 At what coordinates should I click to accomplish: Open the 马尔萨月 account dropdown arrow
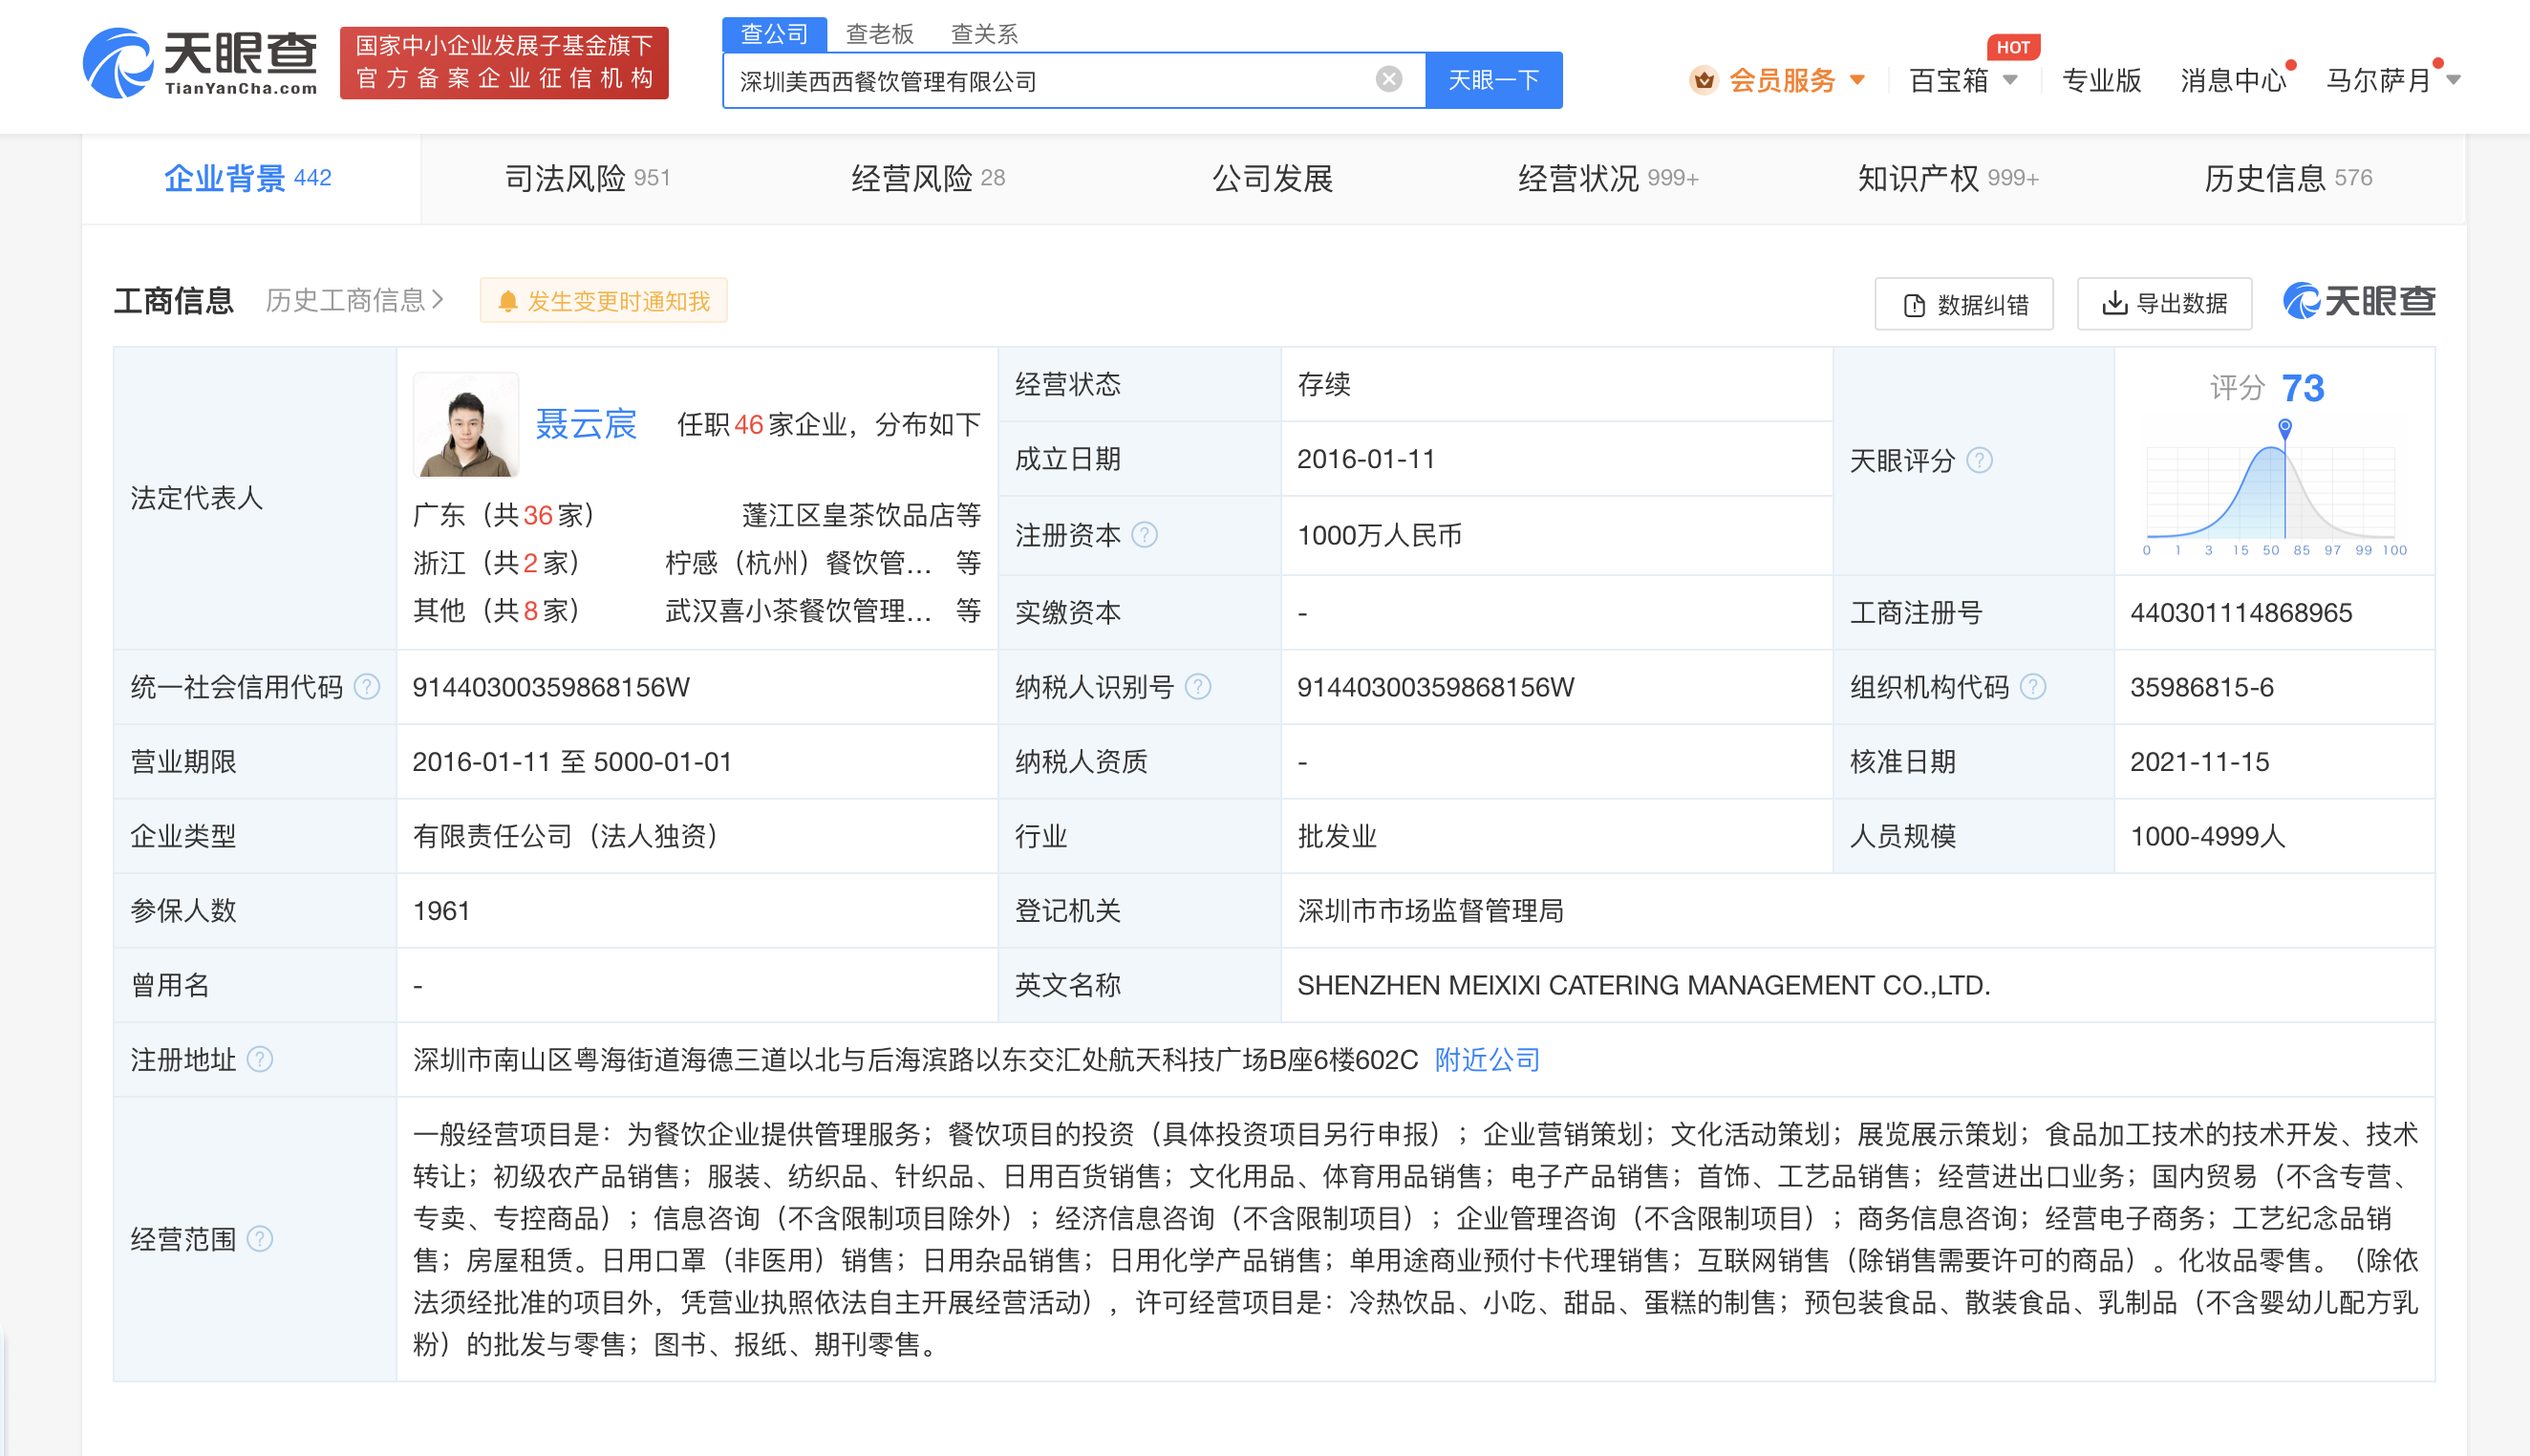coord(2452,80)
